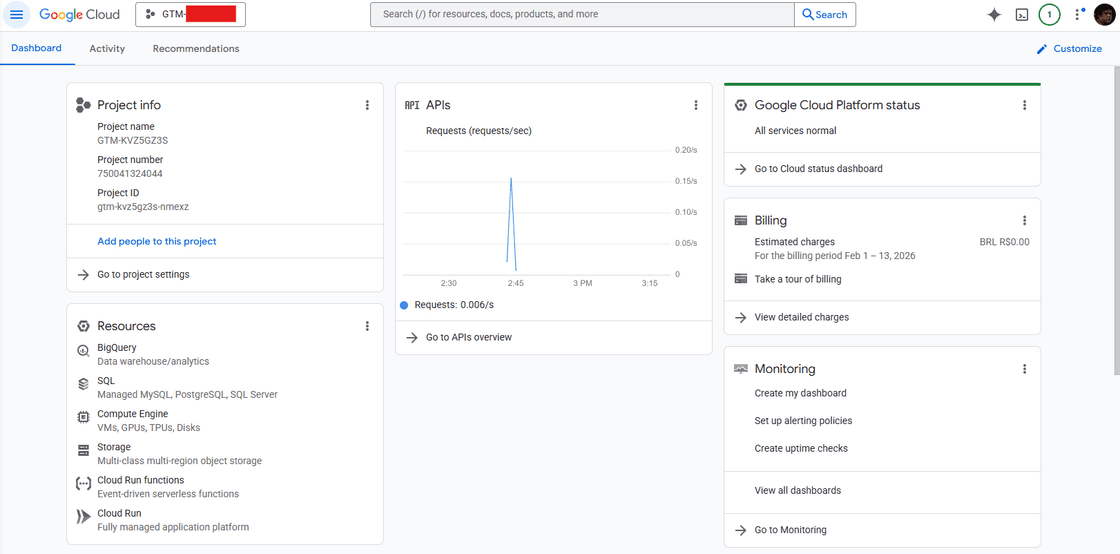This screenshot has width=1120, height=554.
Task: Switch to the Activity tab
Action: [107, 49]
